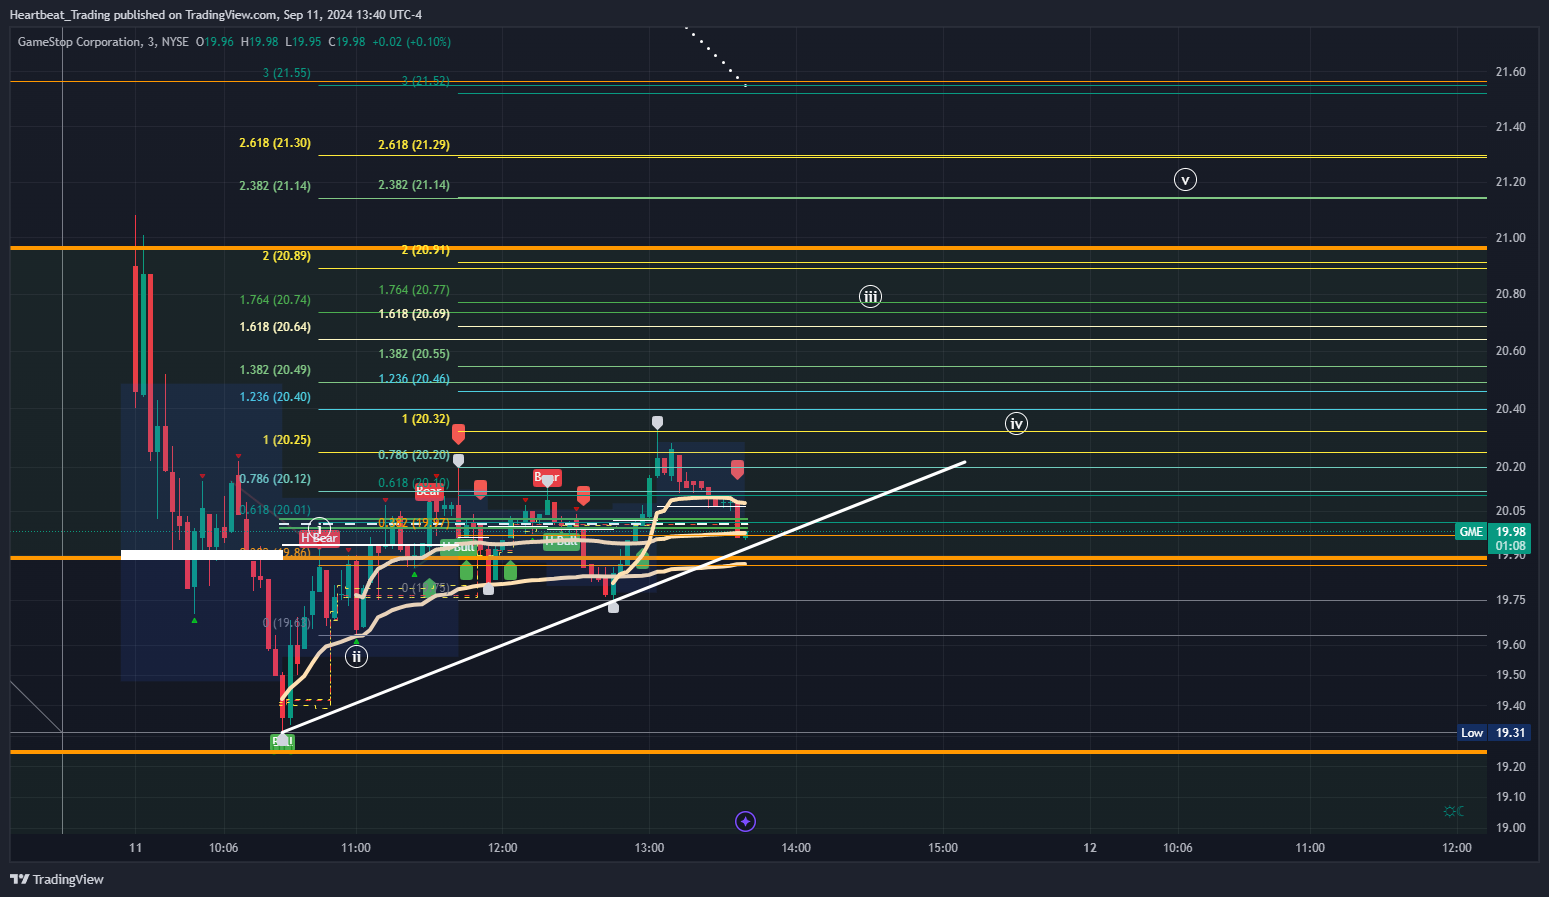Click the TradingView logo in the bottom corner
Viewport: 1549px width, 897px height.
pos(57,879)
